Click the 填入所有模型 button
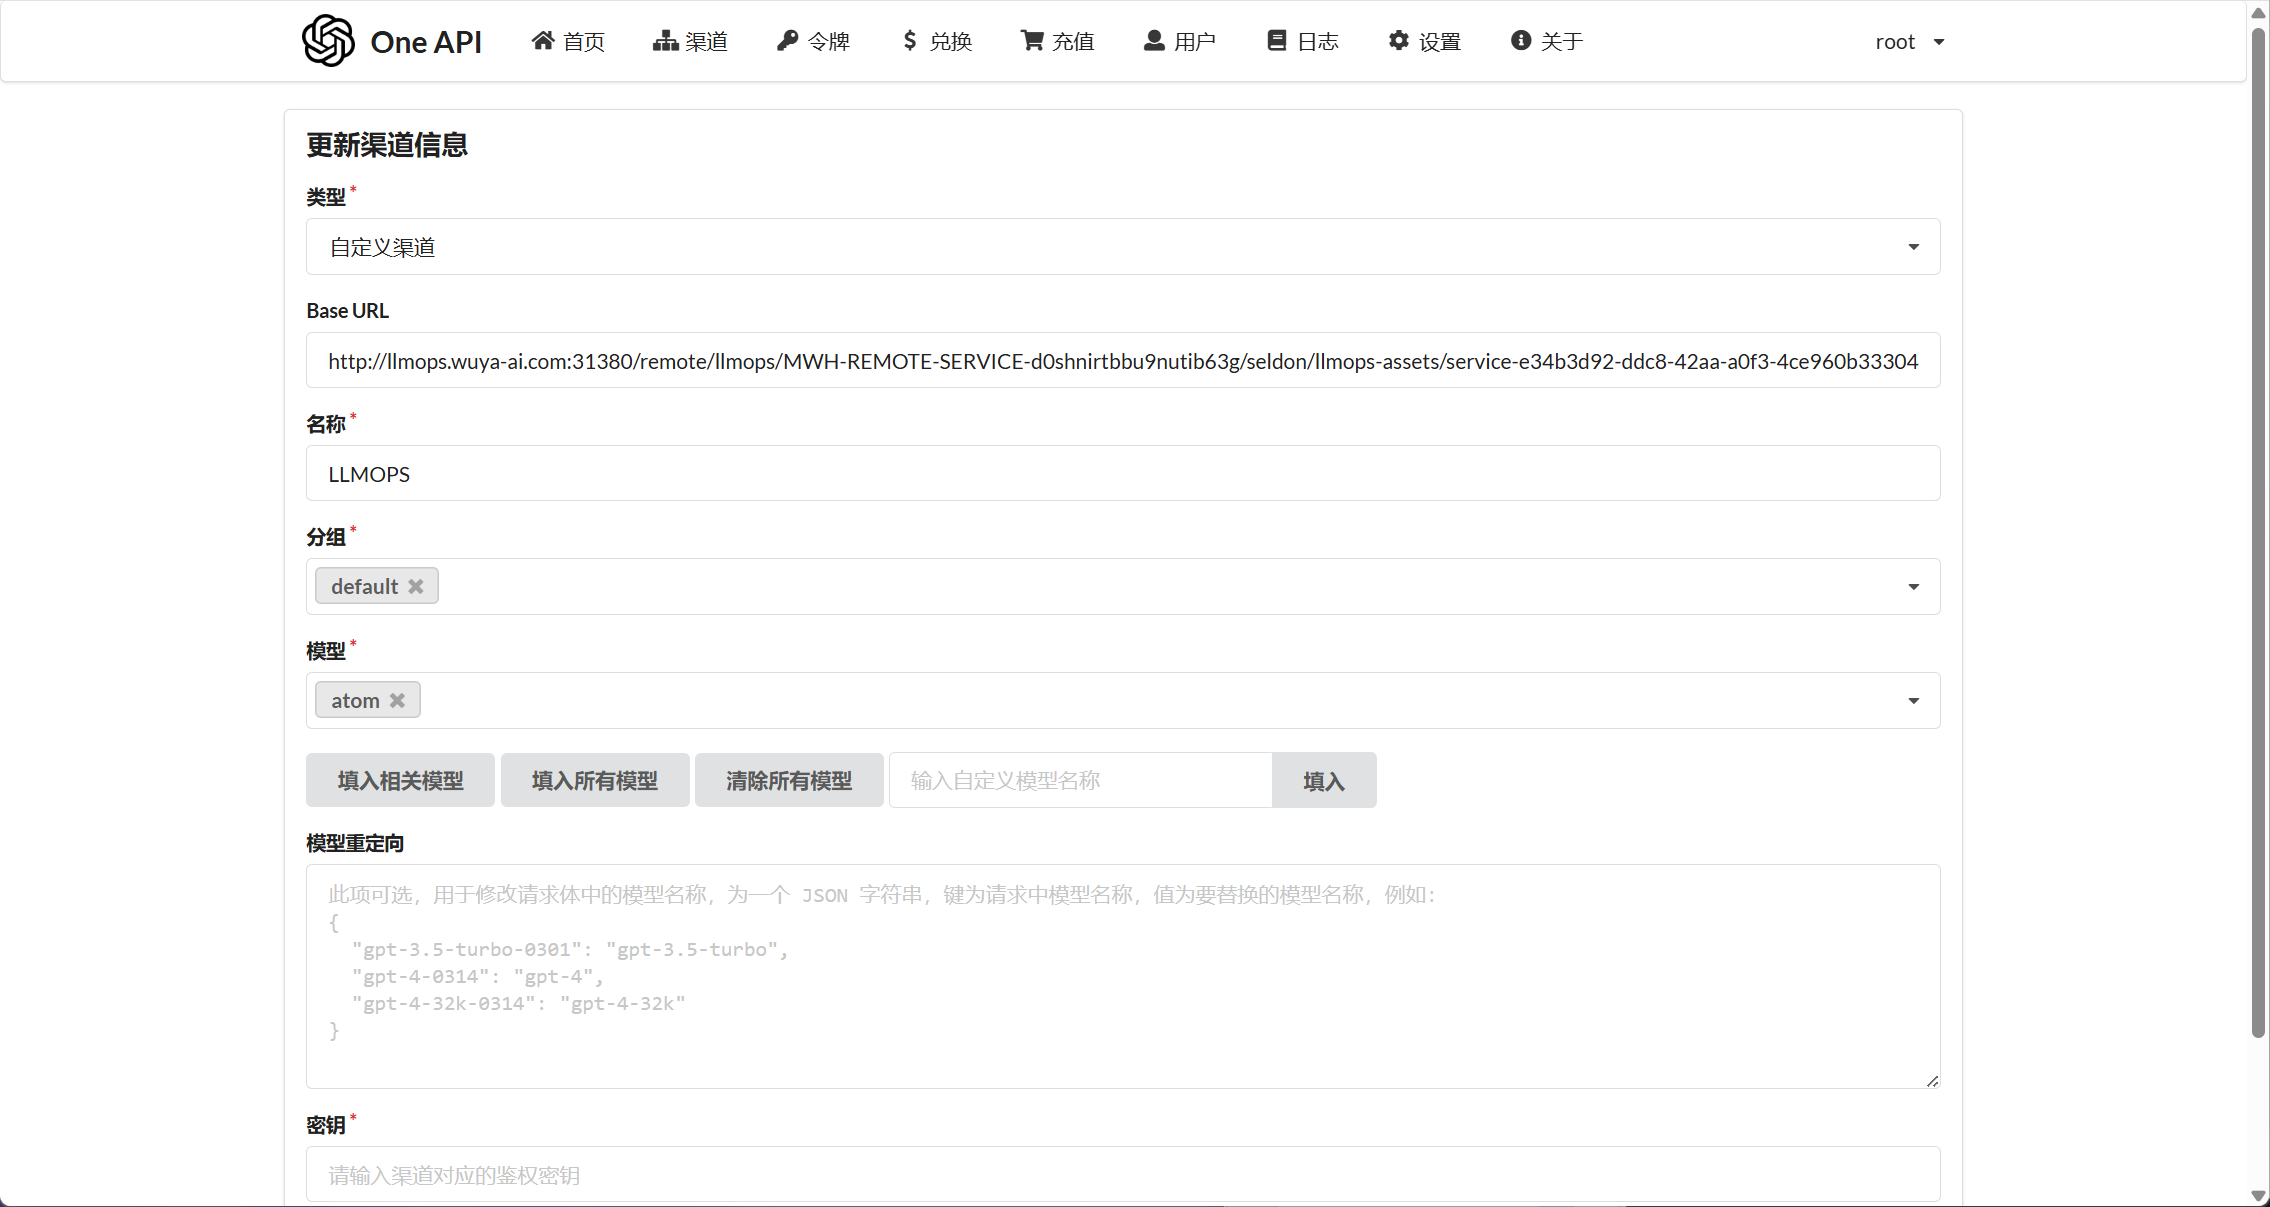Screen dimensions: 2270x1207 click(x=595, y=780)
